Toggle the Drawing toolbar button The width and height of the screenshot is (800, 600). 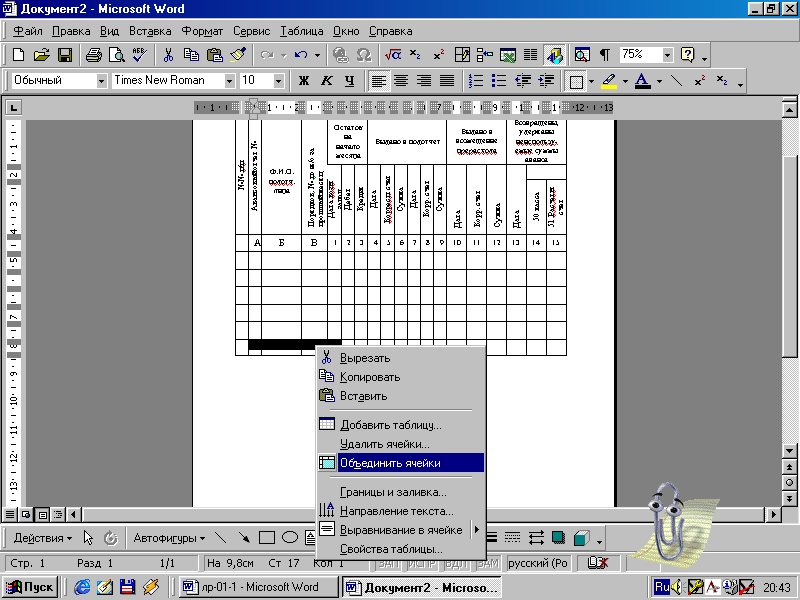pyautogui.click(x=555, y=55)
